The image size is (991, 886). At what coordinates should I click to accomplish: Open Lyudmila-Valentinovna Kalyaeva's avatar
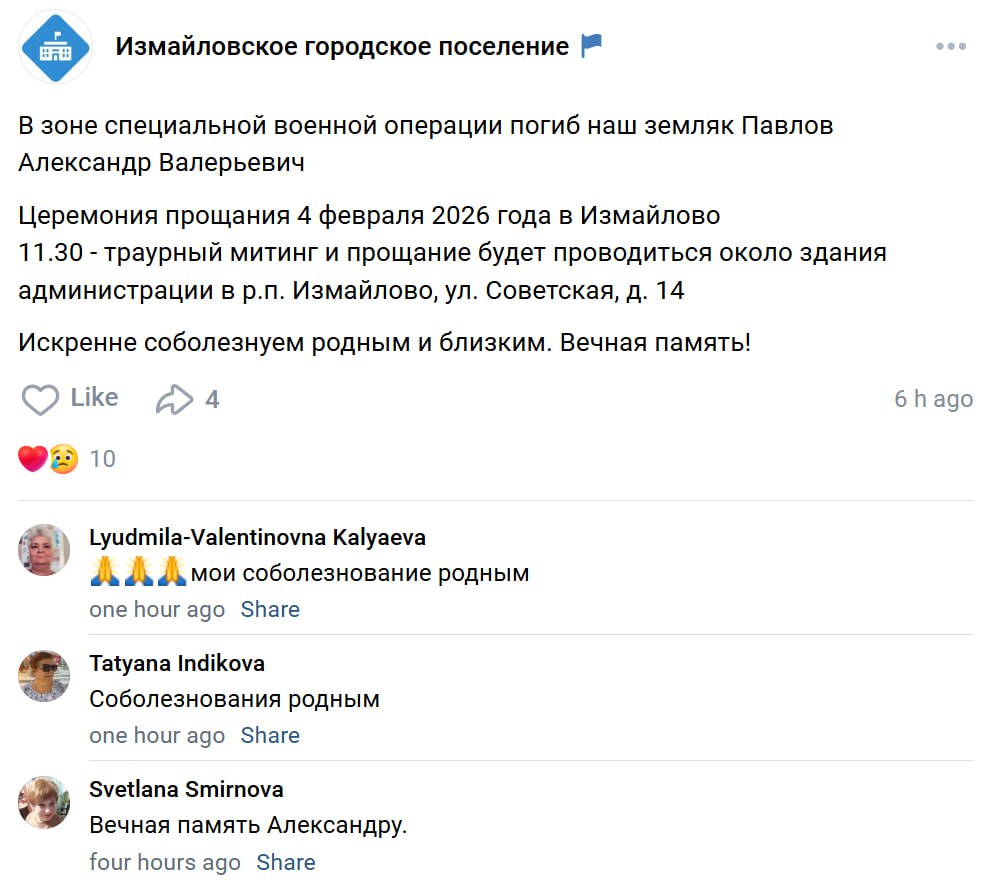[44, 549]
